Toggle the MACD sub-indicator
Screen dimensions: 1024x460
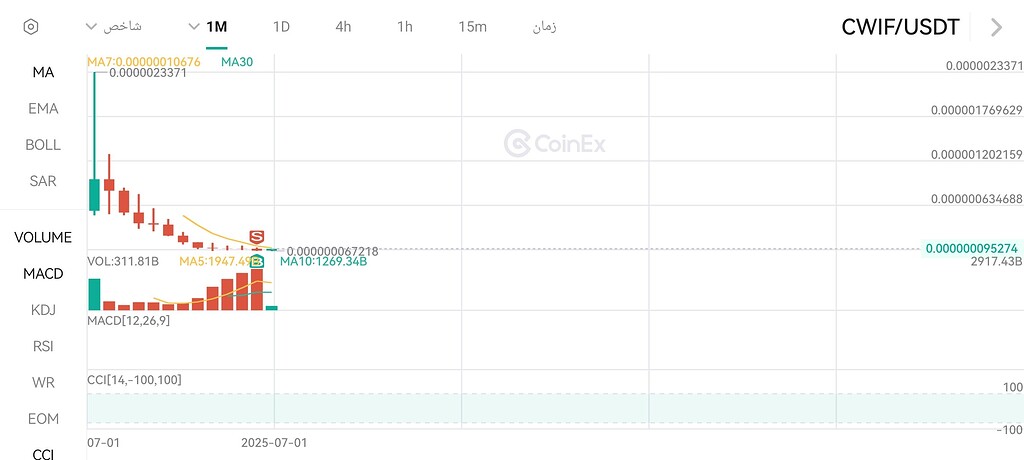[x=43, y=274]
